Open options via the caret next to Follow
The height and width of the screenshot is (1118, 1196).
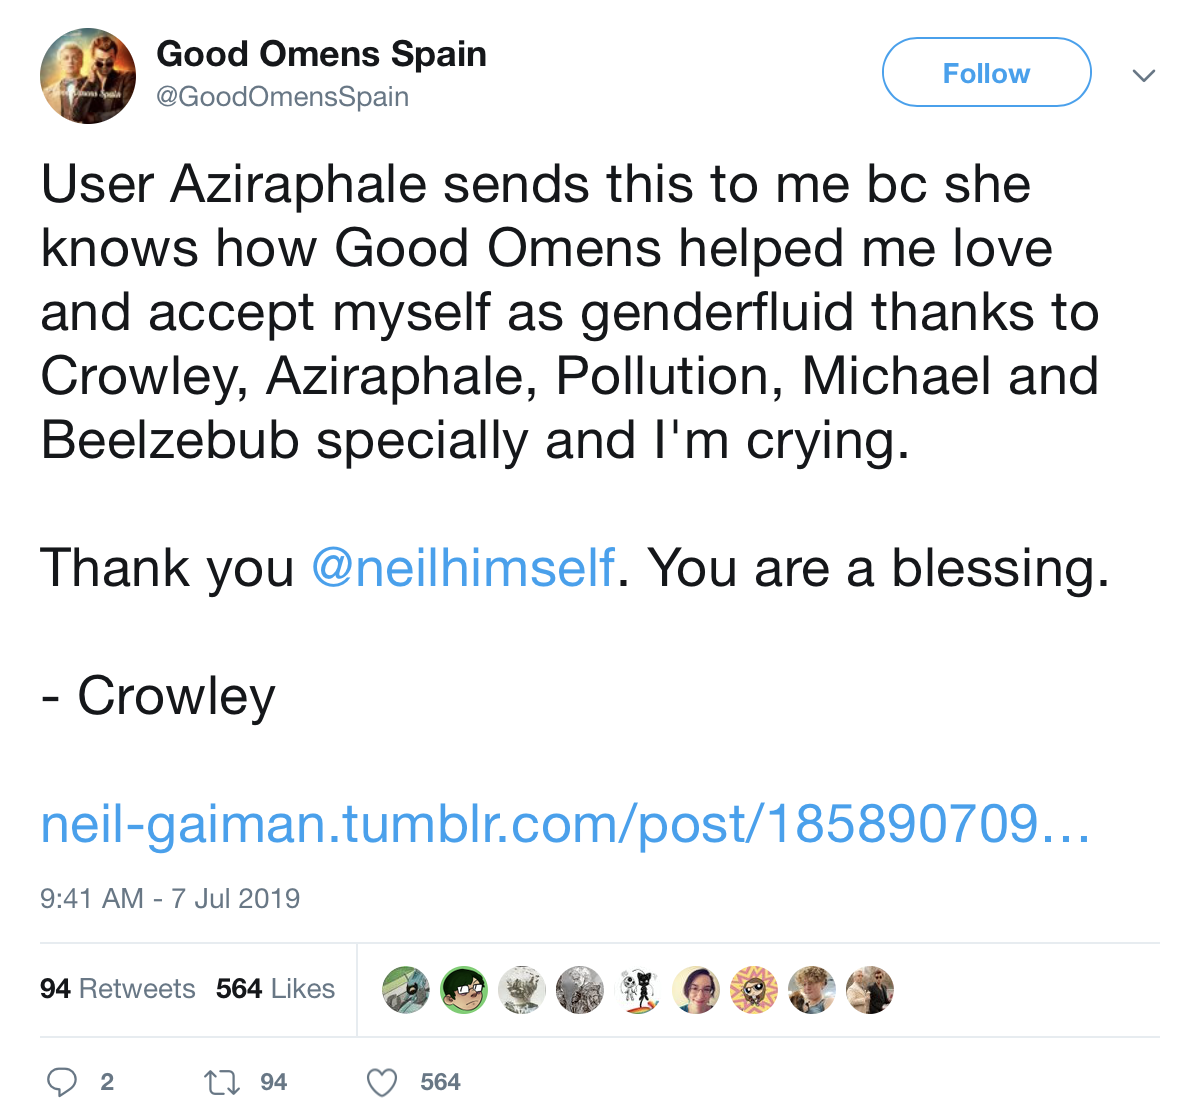(1143, 74)
